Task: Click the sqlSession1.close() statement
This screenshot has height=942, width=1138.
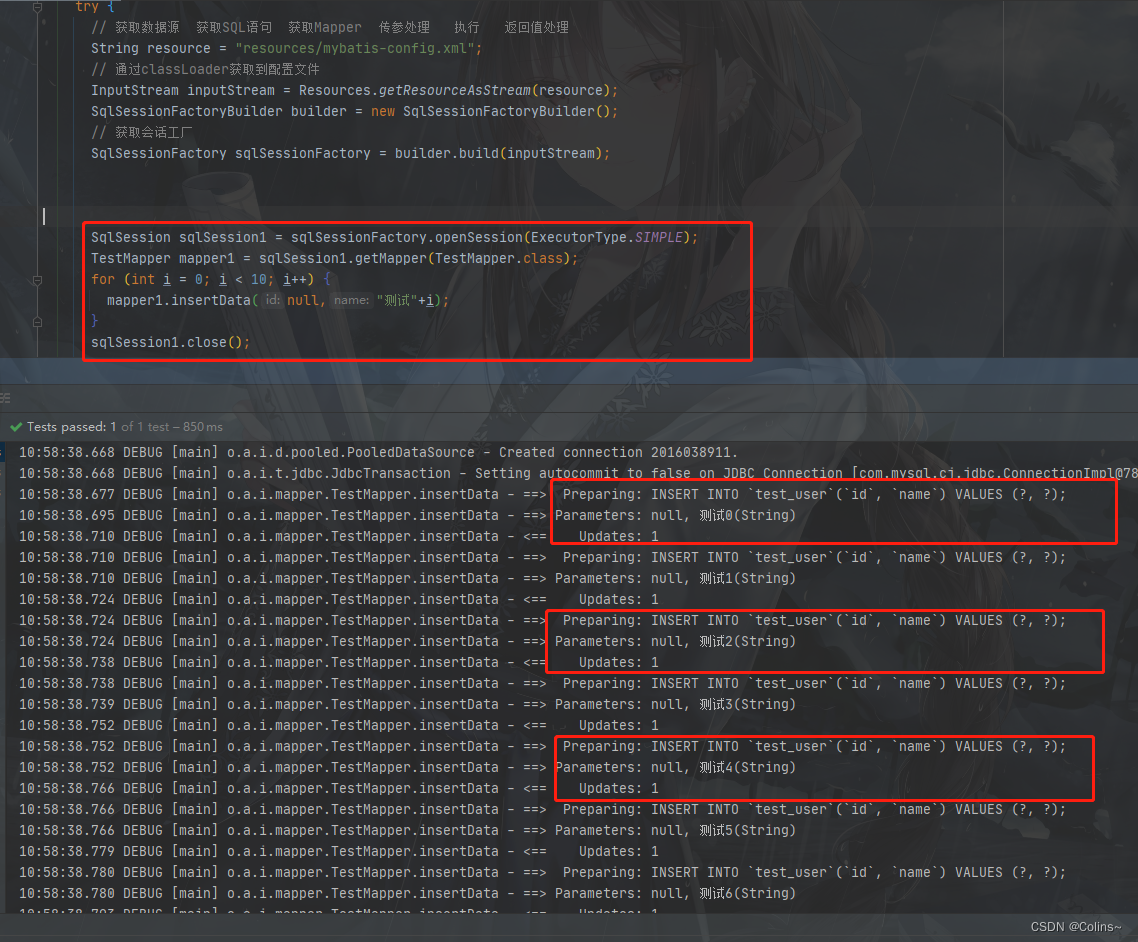Action: tap(171, 343)
